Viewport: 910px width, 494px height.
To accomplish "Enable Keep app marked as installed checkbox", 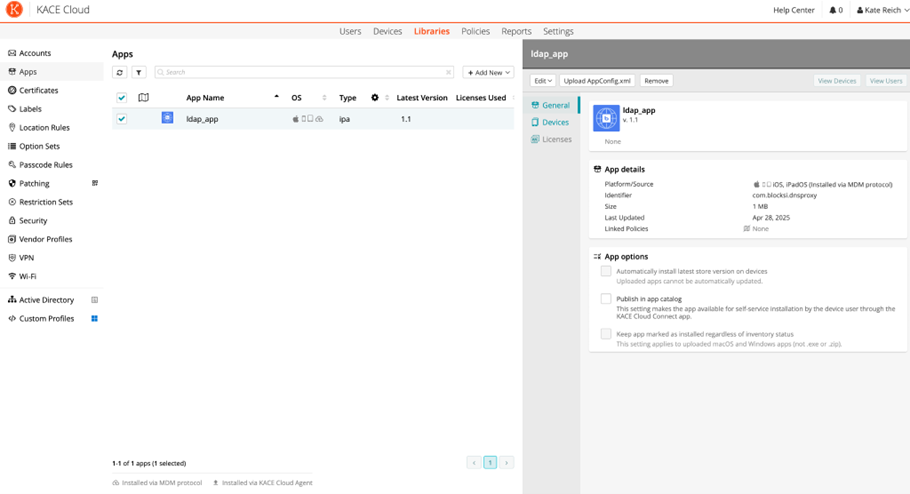I will click(x=606, y=334).
